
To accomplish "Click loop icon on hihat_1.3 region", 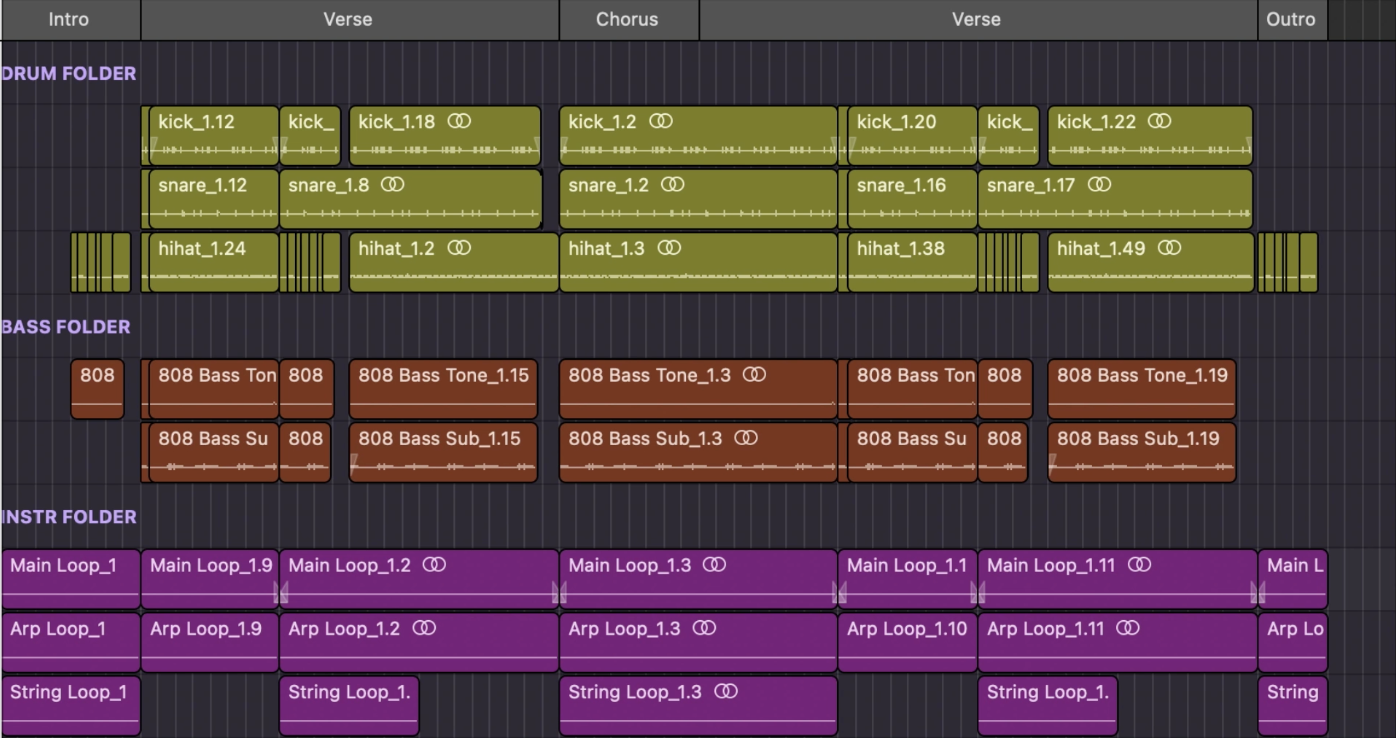I will (669, 248).
